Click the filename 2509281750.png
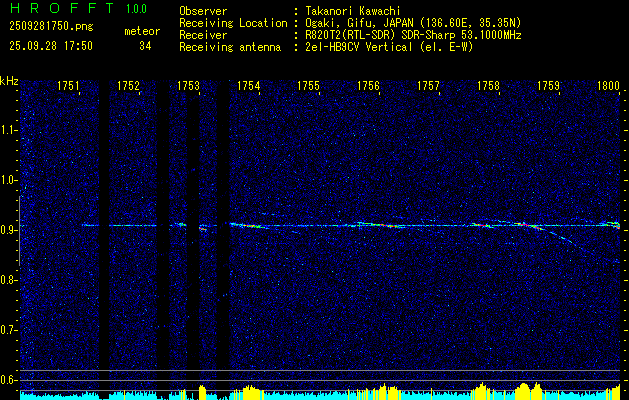The width and height of the screenshot is (629, 400). tap(51, 26)
